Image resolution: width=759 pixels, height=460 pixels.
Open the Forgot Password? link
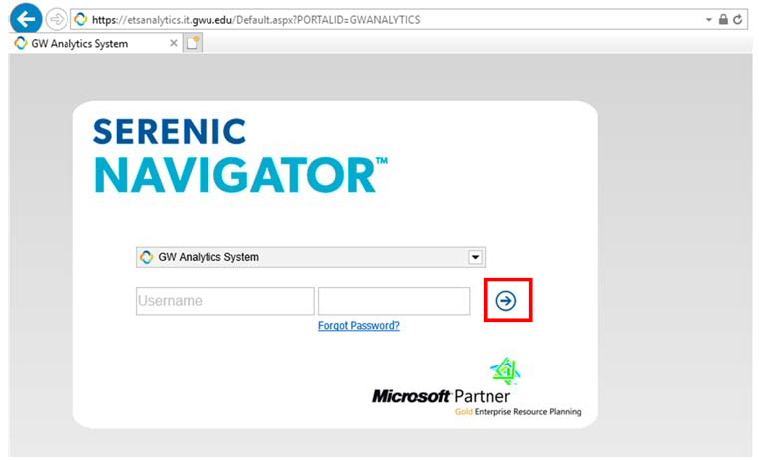(x=359, y=326)
